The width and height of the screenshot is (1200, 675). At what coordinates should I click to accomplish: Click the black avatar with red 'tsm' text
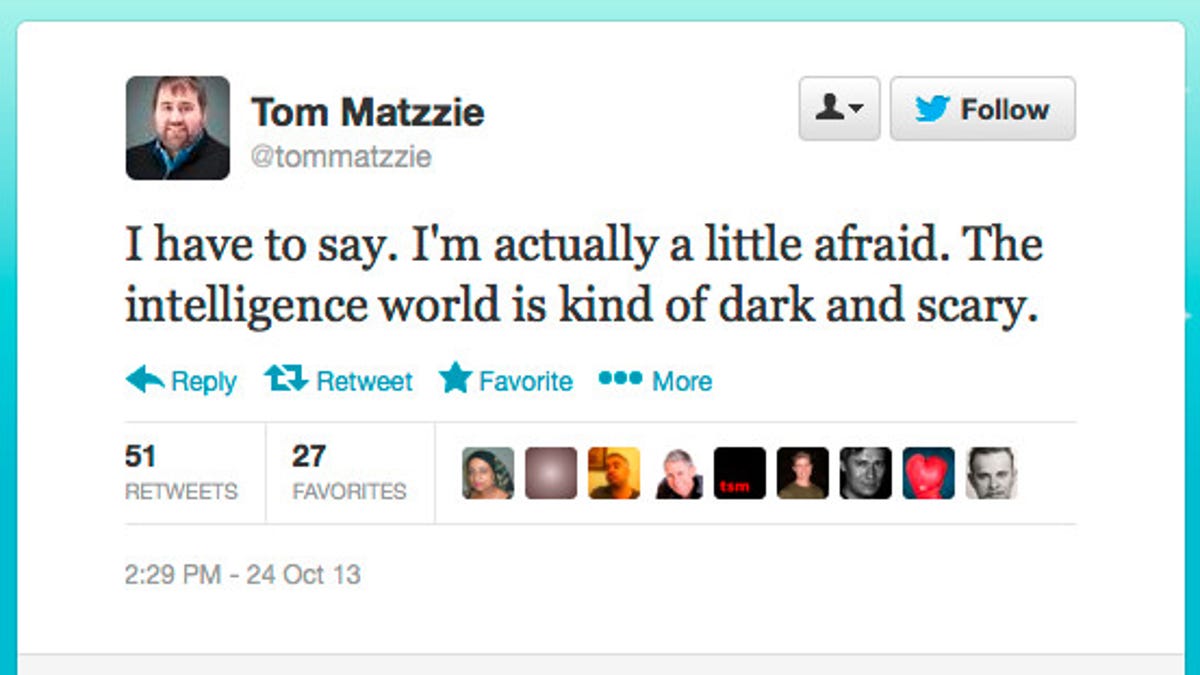click(x=740, y=473)
